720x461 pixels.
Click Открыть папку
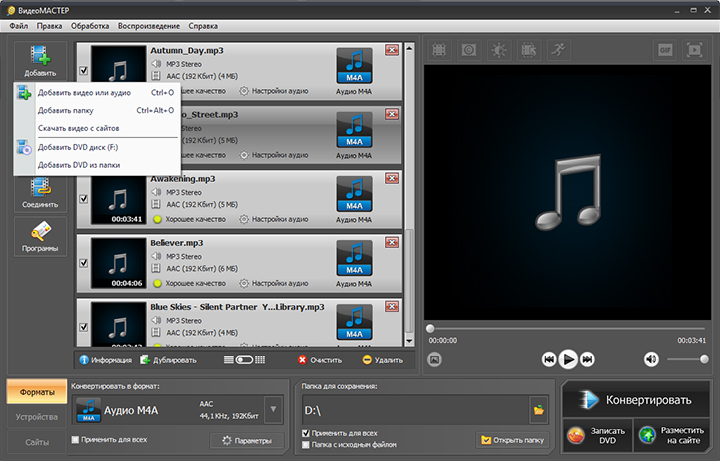point(512,440)
